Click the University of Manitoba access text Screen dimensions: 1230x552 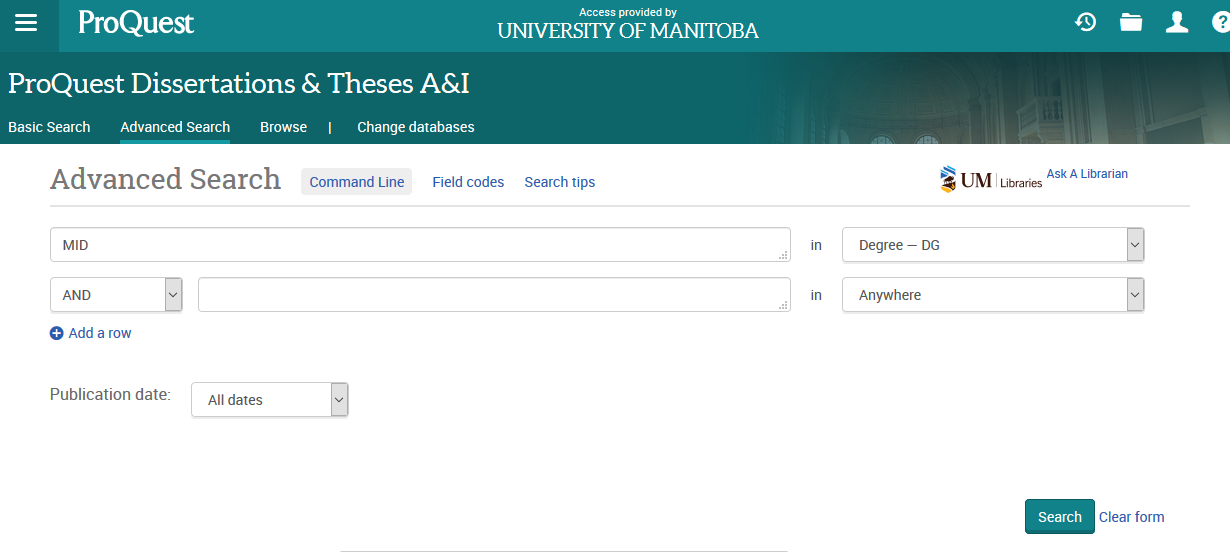coord(628,31)
